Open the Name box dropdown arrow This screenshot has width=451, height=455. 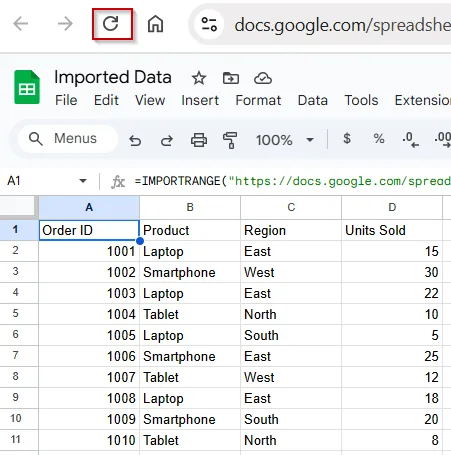tap(83, 181)
